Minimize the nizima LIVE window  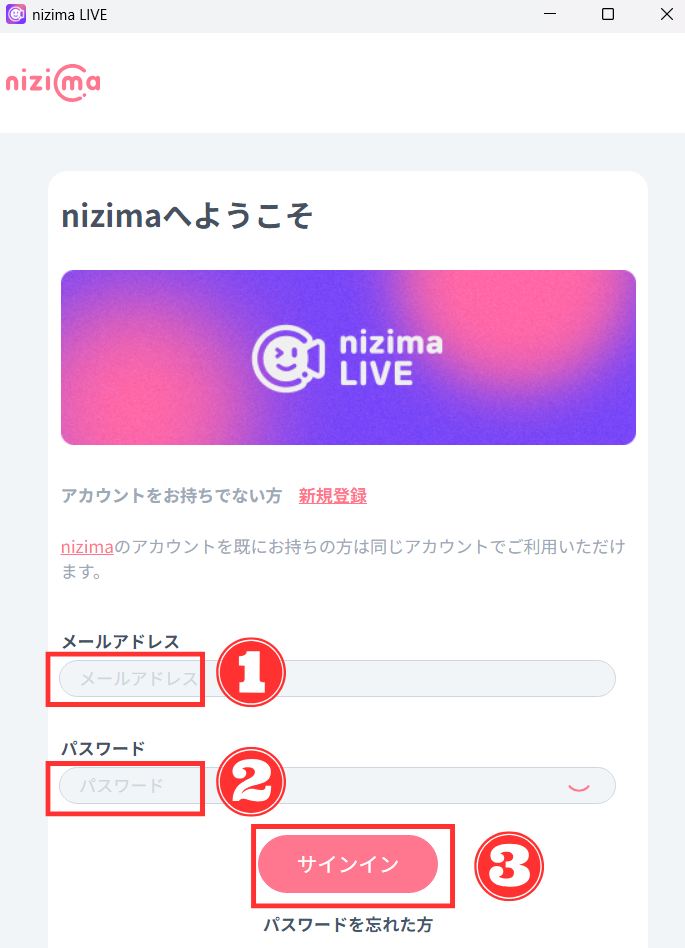coord(548,15)
